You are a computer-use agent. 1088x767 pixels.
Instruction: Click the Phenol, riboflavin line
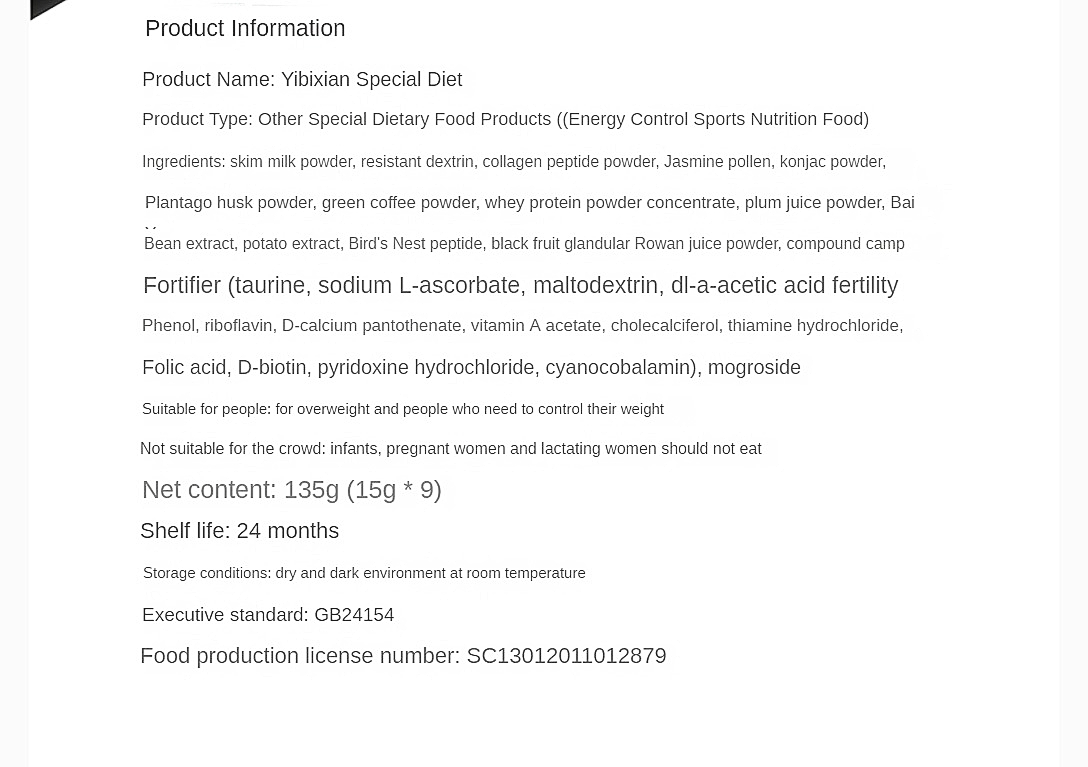point(522,326)
